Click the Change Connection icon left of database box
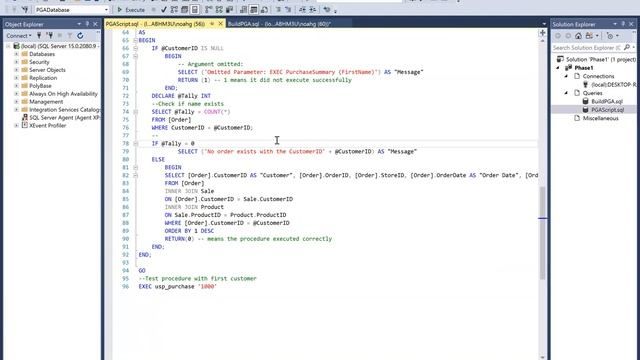This screenshot has height=360, width=640. click(x=25, y=9)
